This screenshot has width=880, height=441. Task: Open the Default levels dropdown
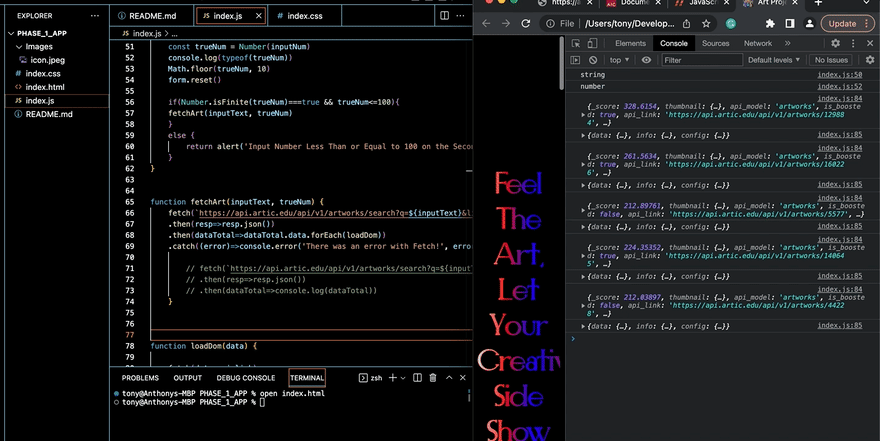[x=773, y=60]
